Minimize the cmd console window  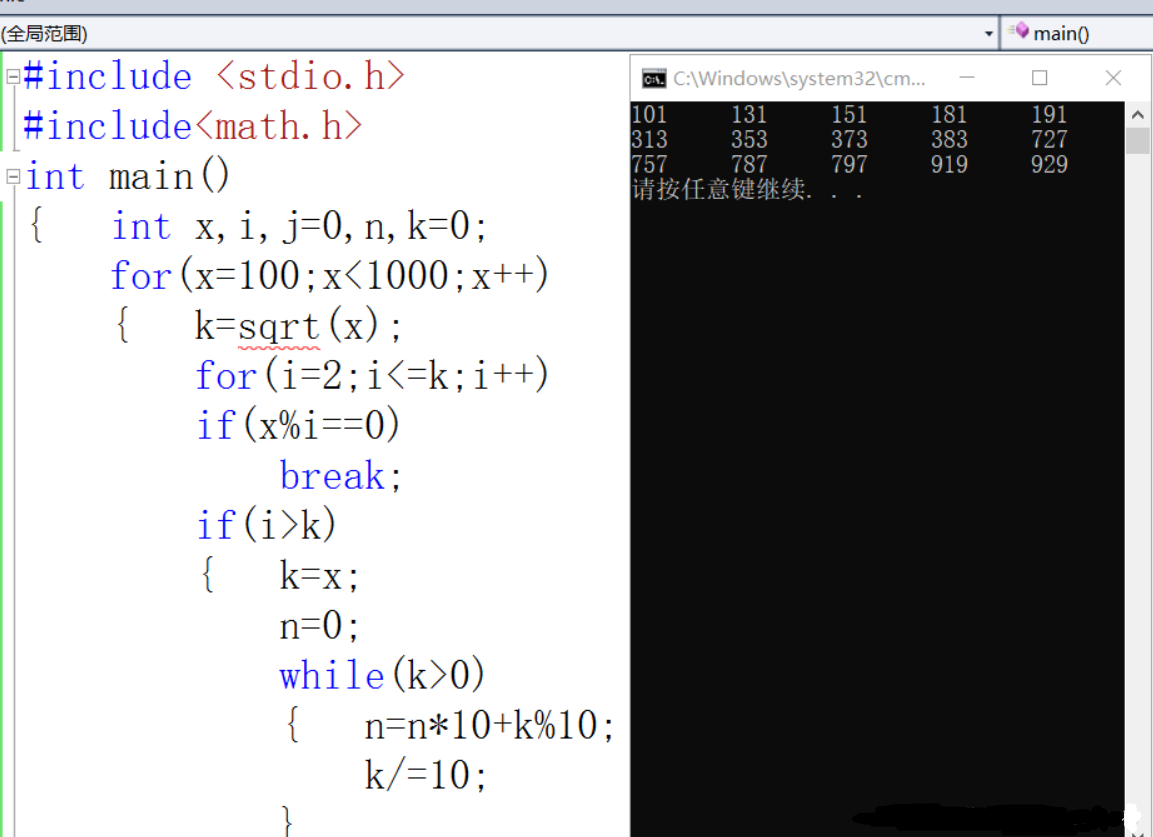(967, 77)
